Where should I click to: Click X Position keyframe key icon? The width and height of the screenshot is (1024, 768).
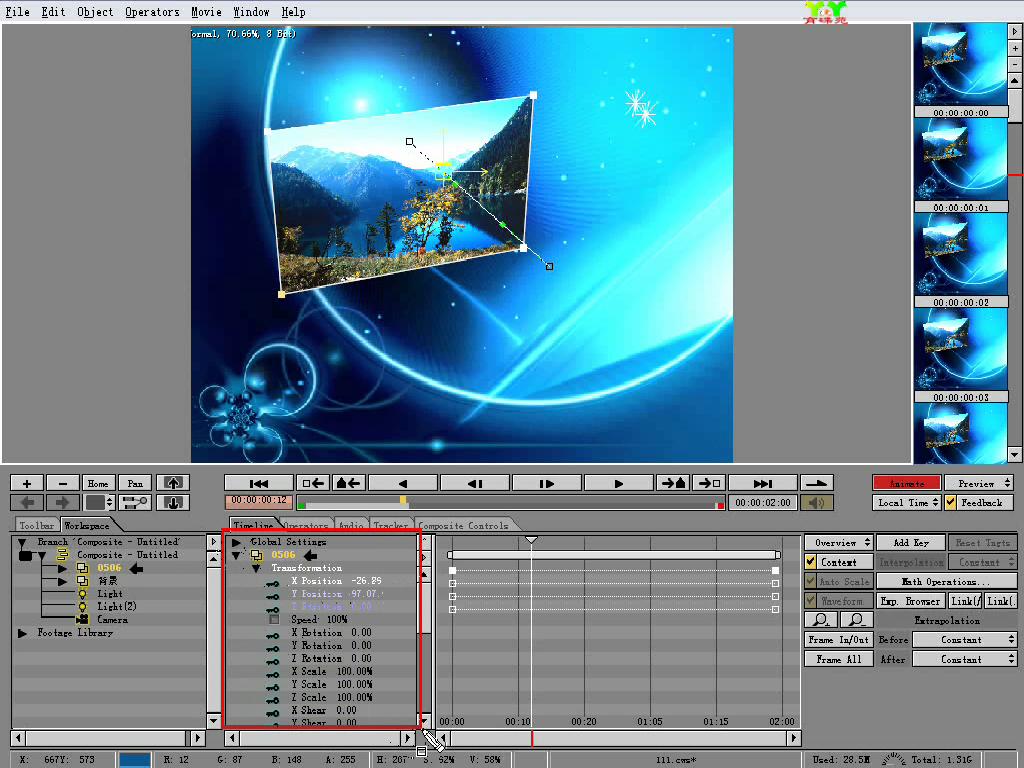[x=272, y=583]
